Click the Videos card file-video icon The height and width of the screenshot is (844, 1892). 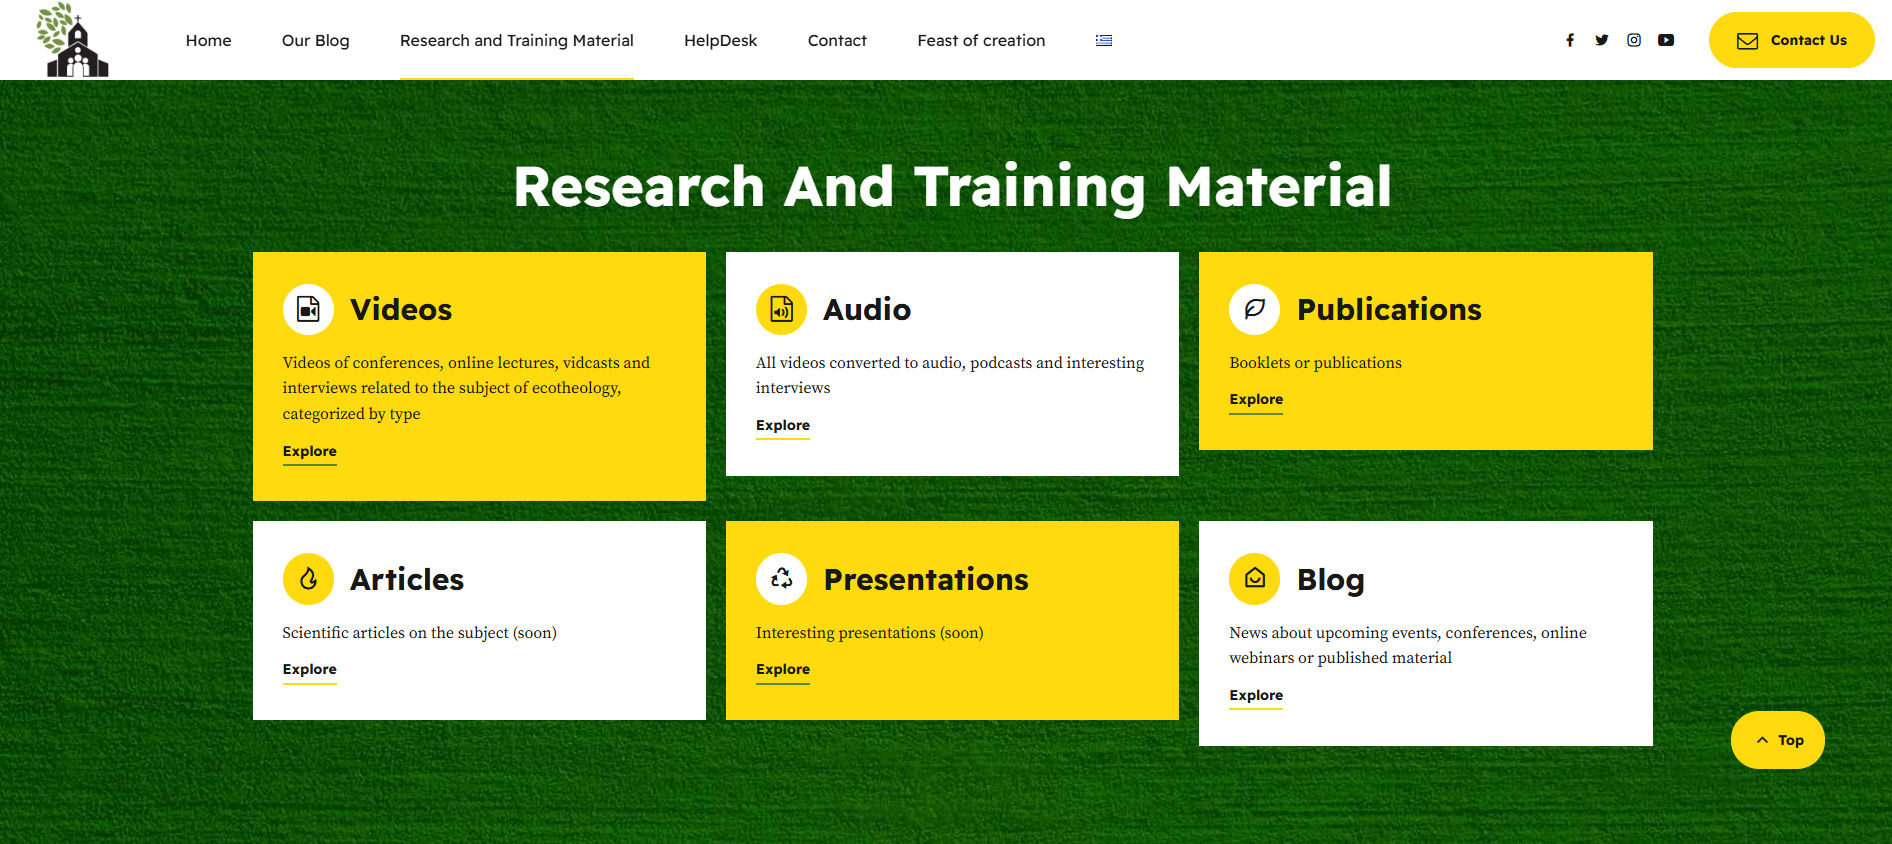309,309
